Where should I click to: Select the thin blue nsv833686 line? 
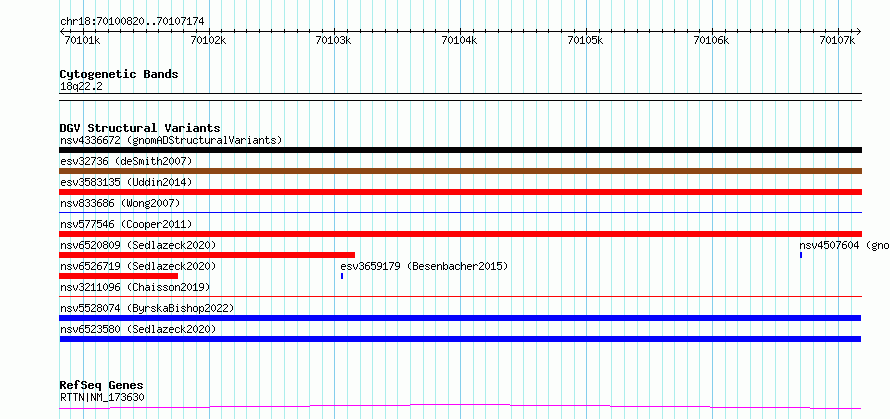[x=460, y=212]
